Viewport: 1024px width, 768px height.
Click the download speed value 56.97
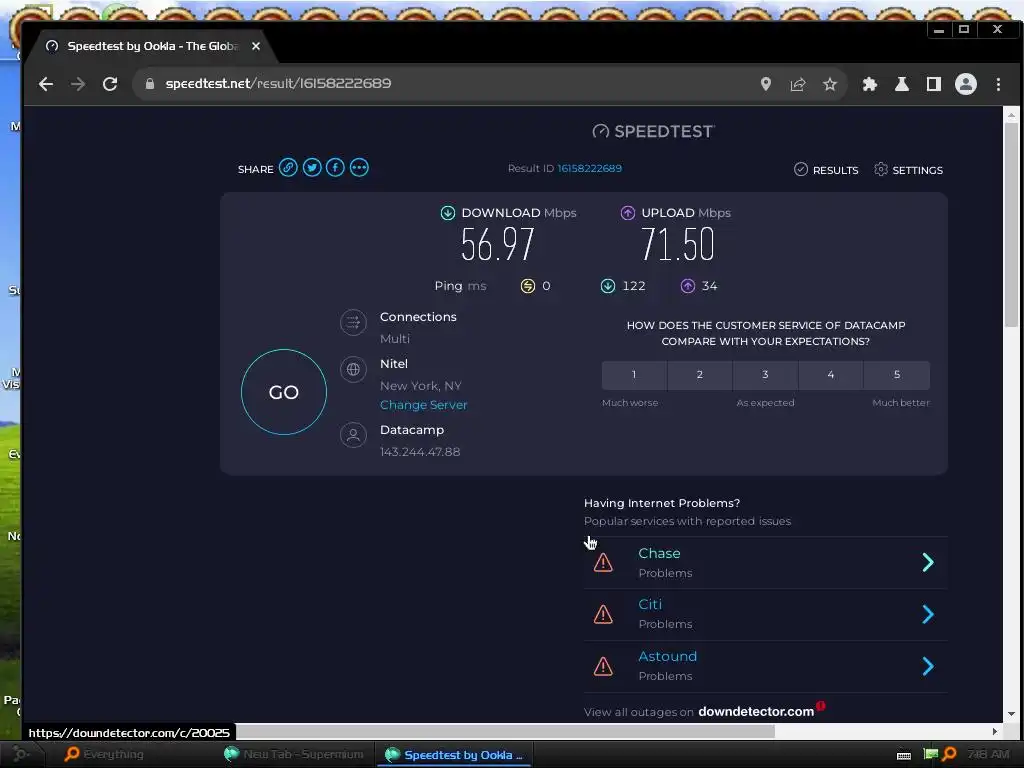498,244
